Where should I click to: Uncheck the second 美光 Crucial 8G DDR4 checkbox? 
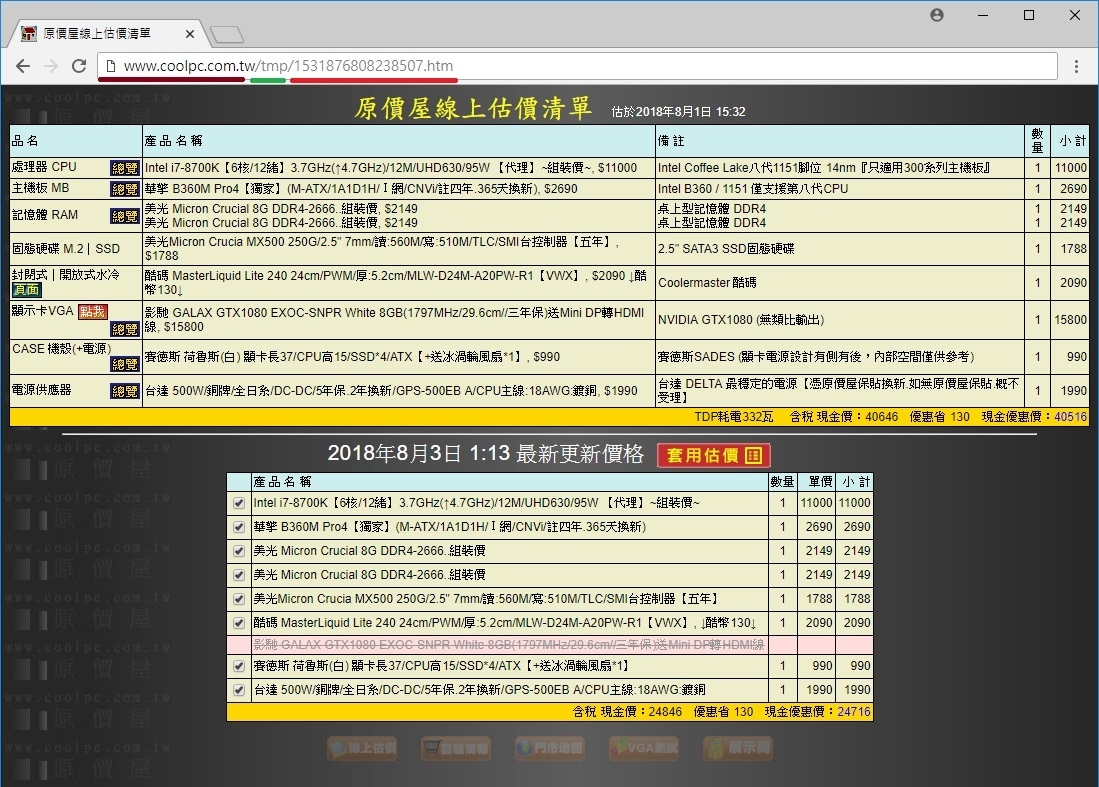click(x=239, y=575)
